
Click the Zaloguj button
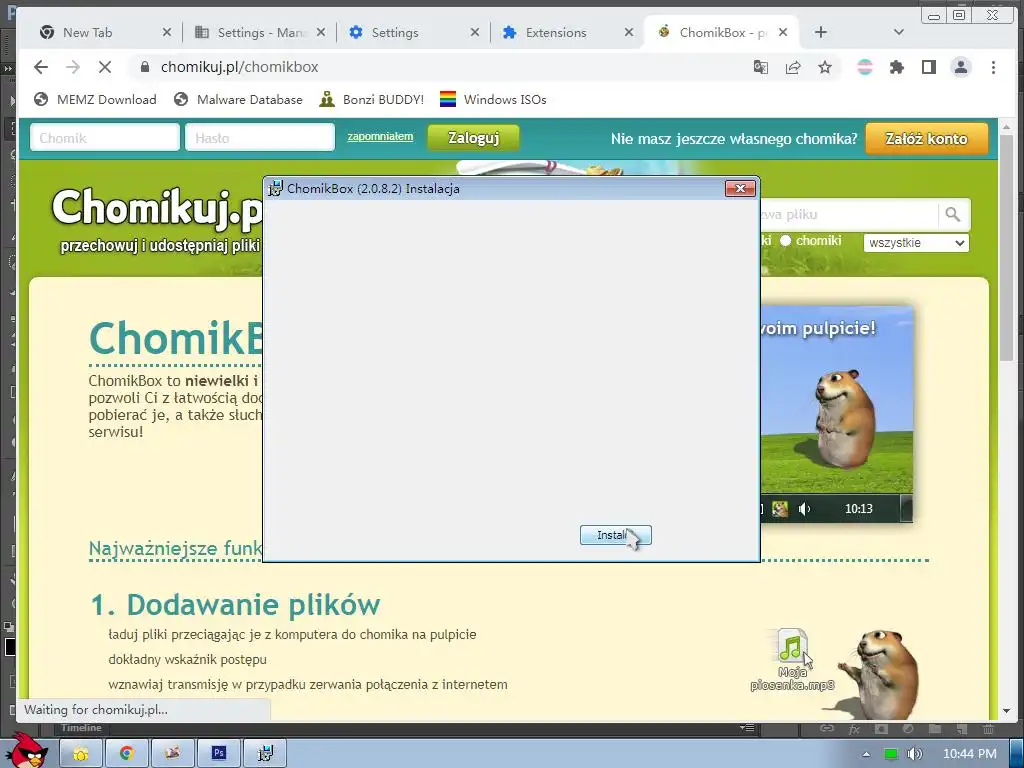[x=473, y=138]
